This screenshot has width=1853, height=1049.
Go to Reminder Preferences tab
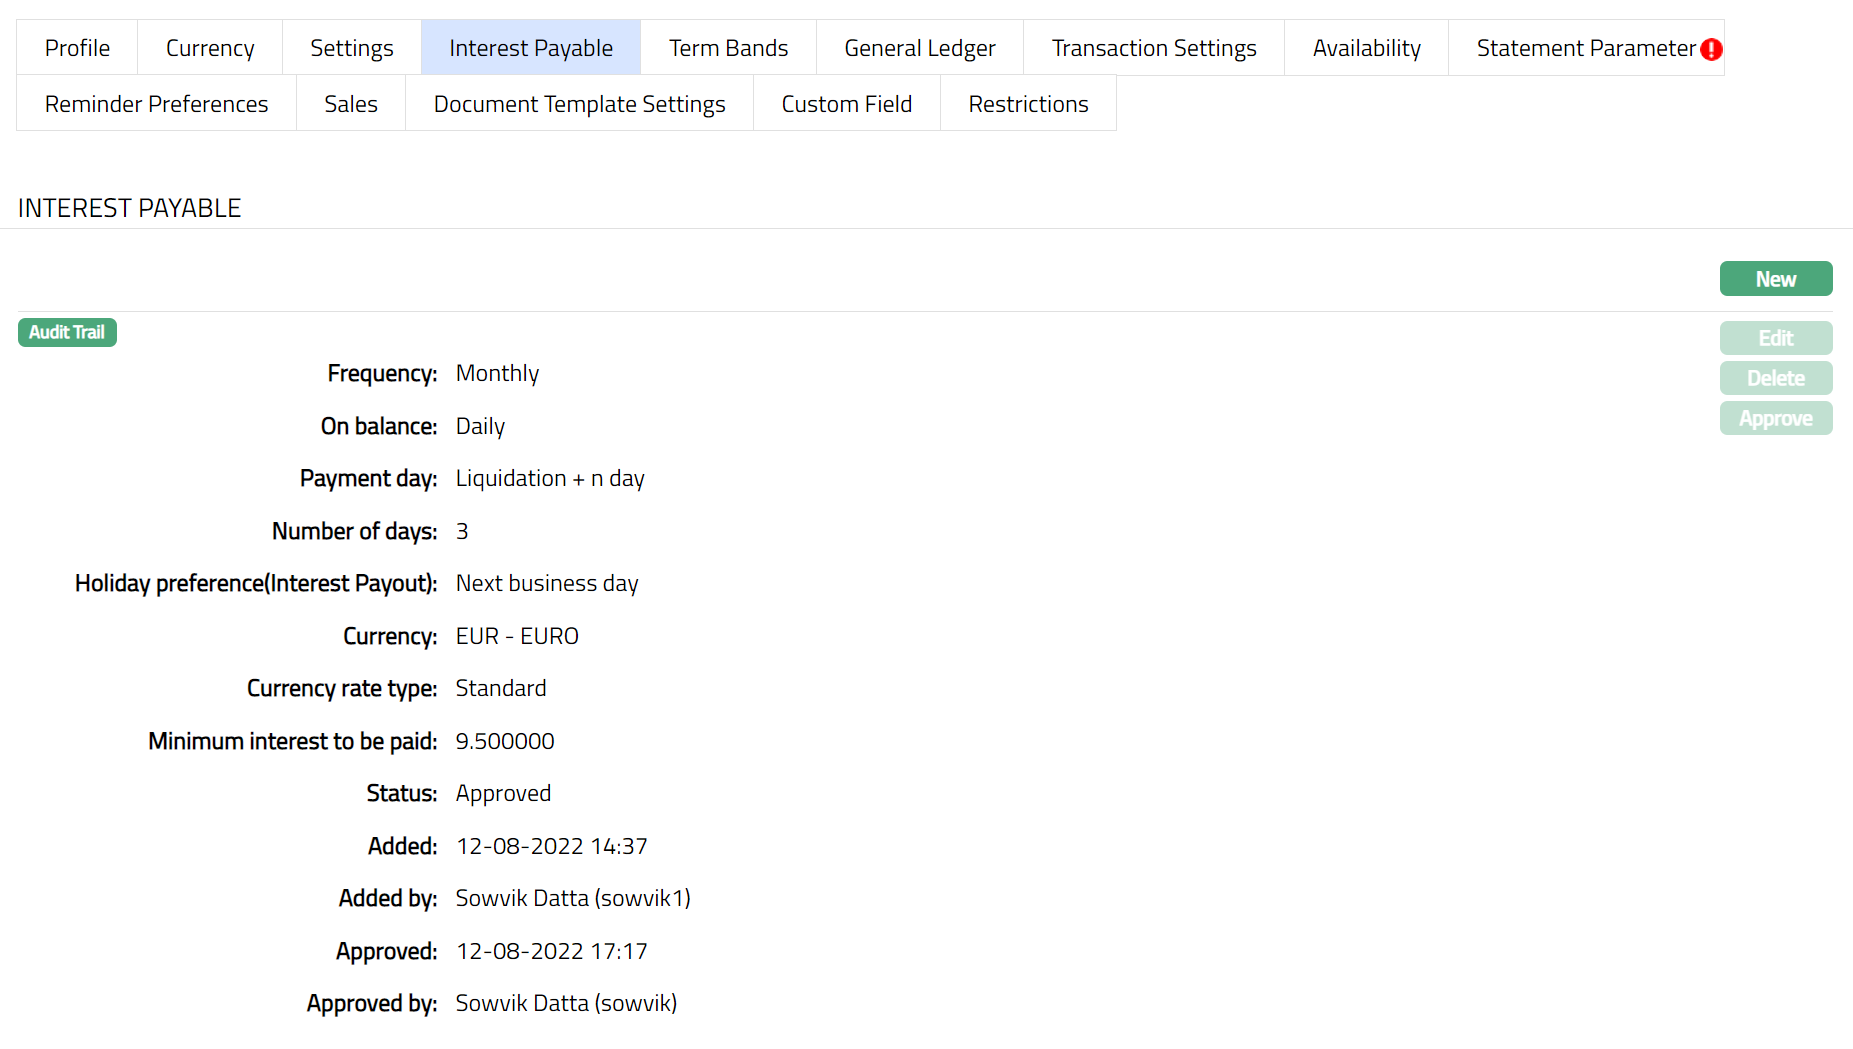156,104
